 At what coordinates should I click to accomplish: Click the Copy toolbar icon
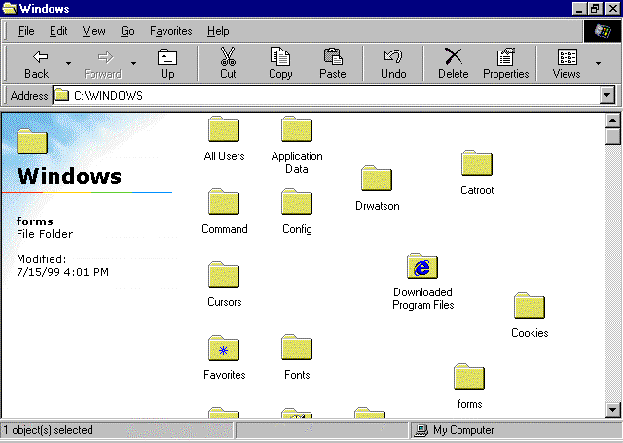click(x=281, y=63)
